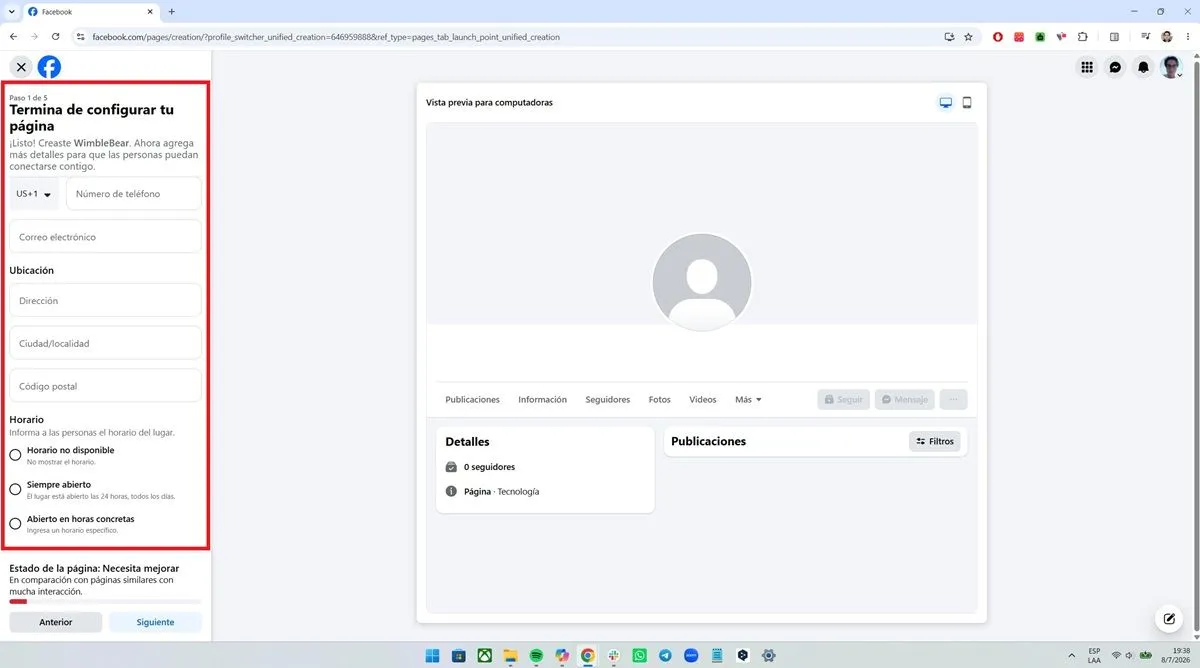Click the 'Página · Tecnología' text
The width and height of the screenshot is (1200, 668).
click(501, 492)
